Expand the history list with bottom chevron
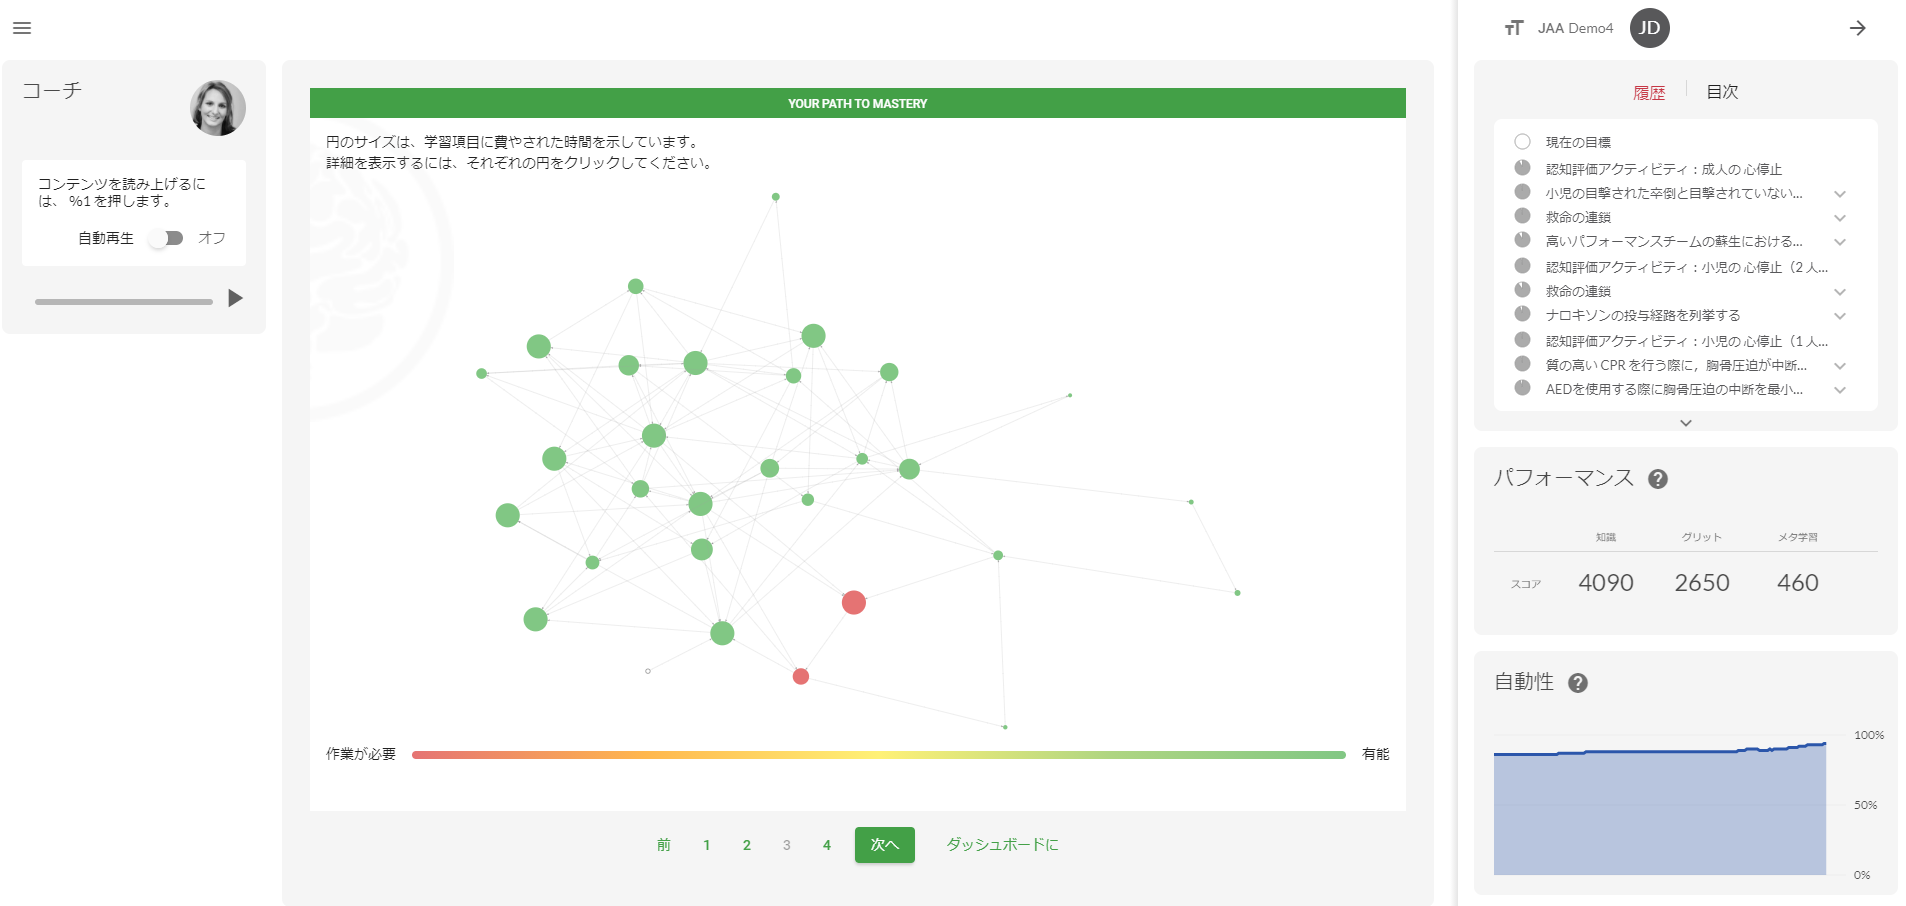 (x=1685, y=423)
